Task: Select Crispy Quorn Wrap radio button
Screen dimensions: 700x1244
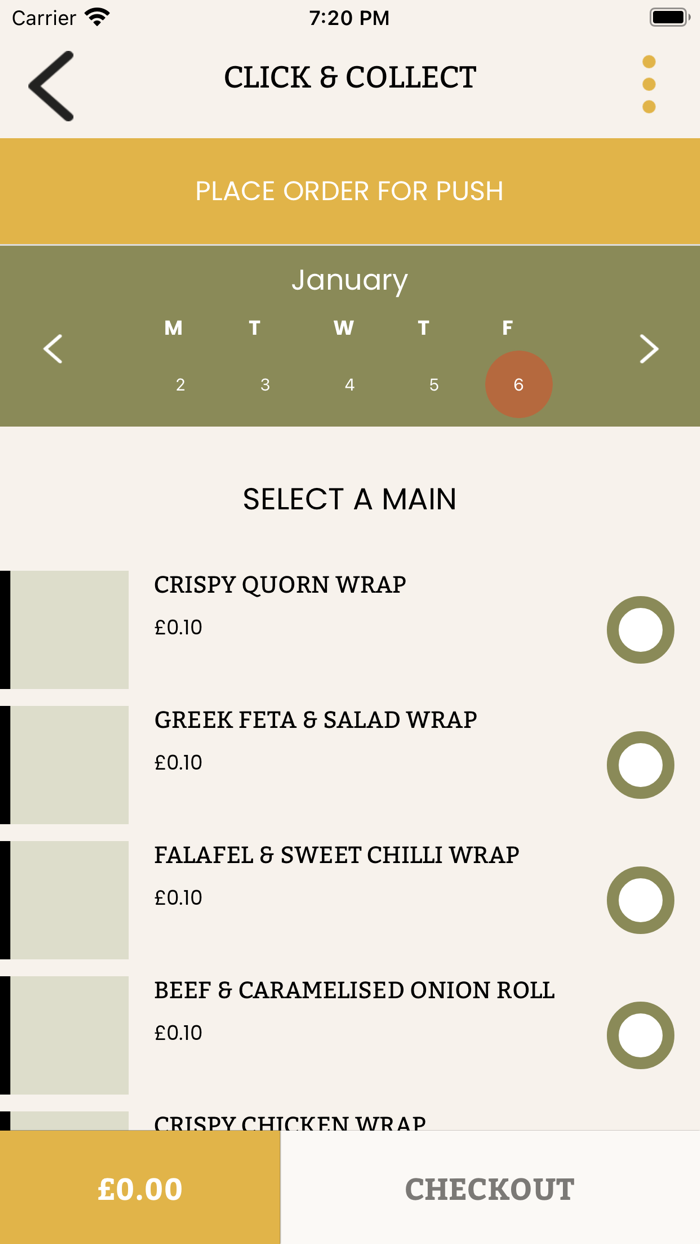Action: tap(640, 630)
